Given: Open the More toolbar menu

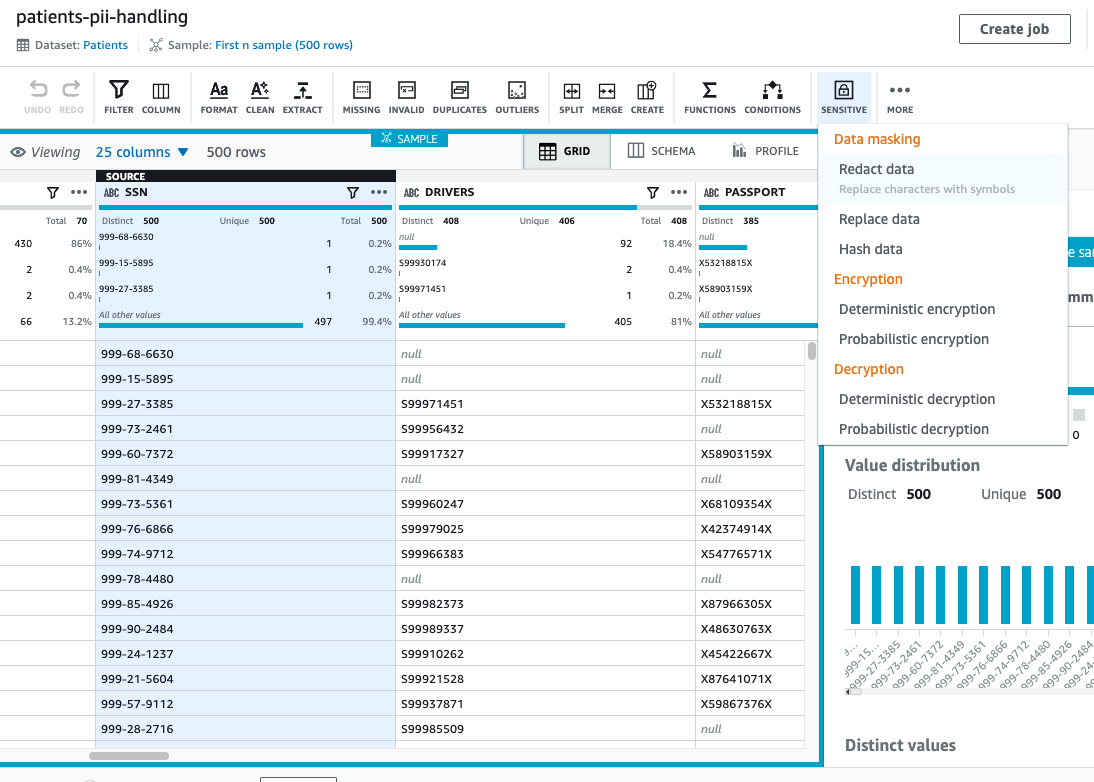Looking at the screenshot, I should 900,97.
